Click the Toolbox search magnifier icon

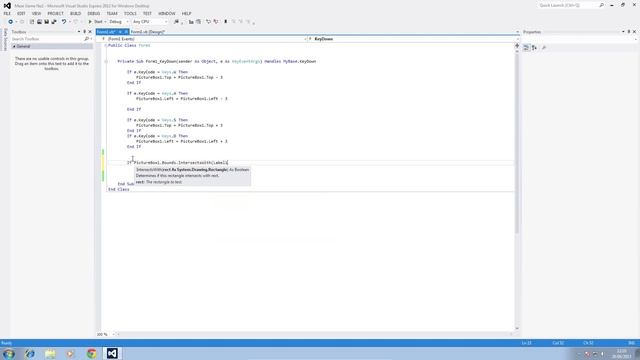coord(87,39)
